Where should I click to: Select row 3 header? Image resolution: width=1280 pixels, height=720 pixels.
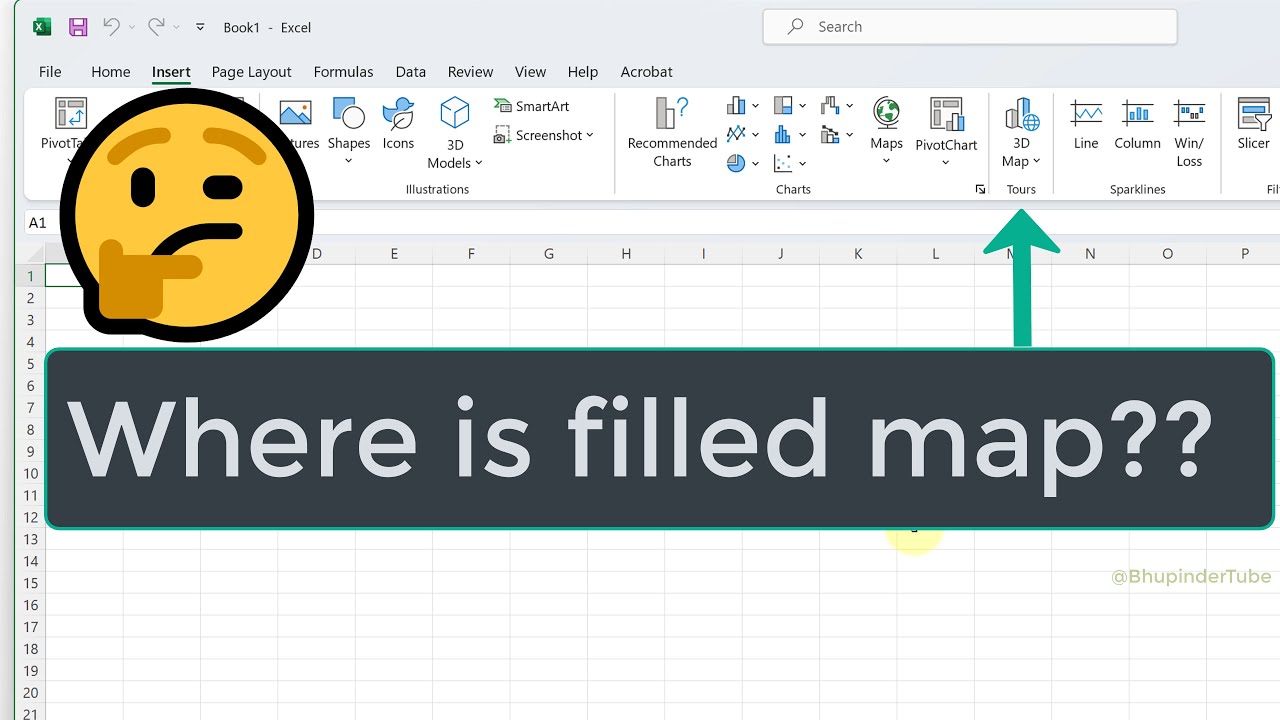31,320
